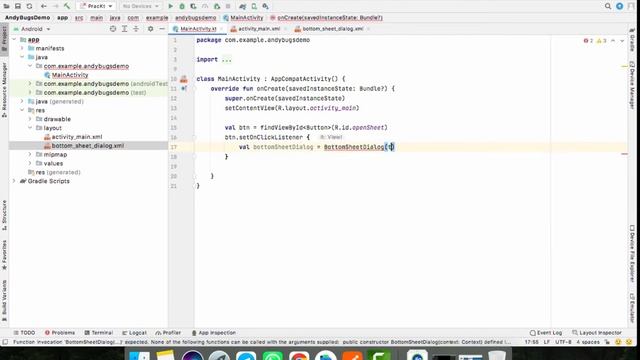Click the Sync/Reload from disk icon
The width and height of the screenshot is (640, 360).
click(29, 6)
